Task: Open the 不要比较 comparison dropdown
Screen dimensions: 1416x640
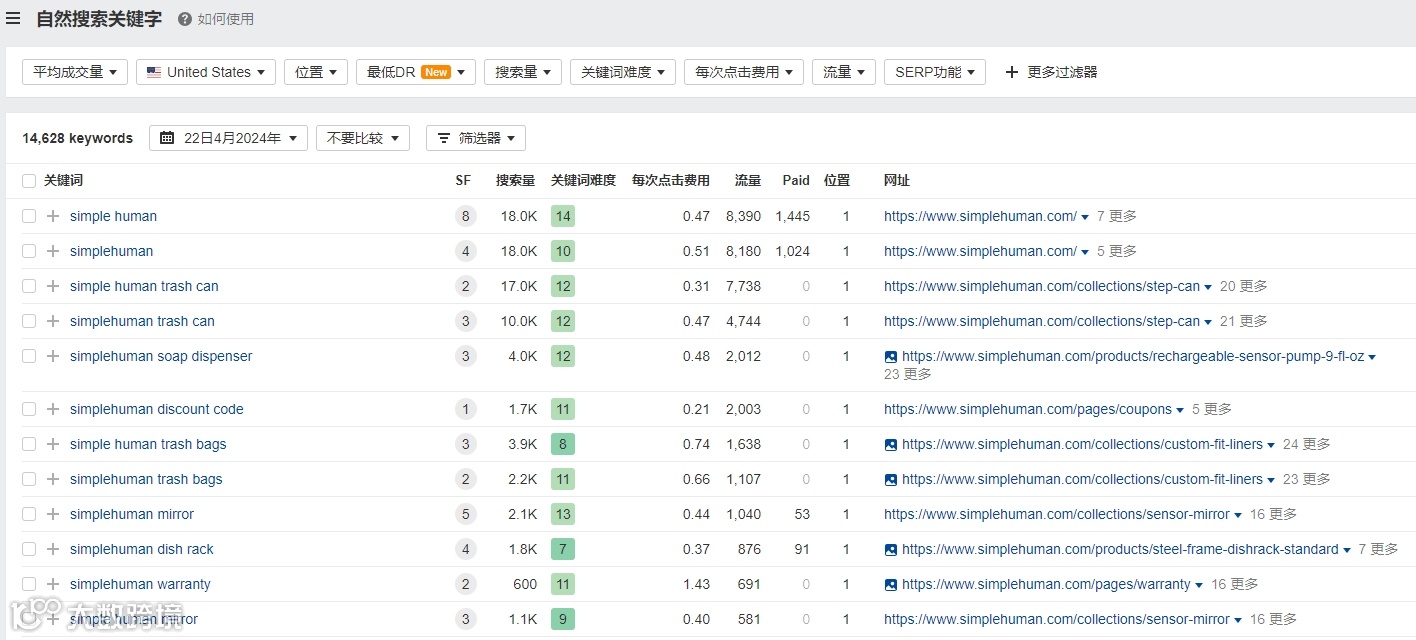Action: click(363, 138)
